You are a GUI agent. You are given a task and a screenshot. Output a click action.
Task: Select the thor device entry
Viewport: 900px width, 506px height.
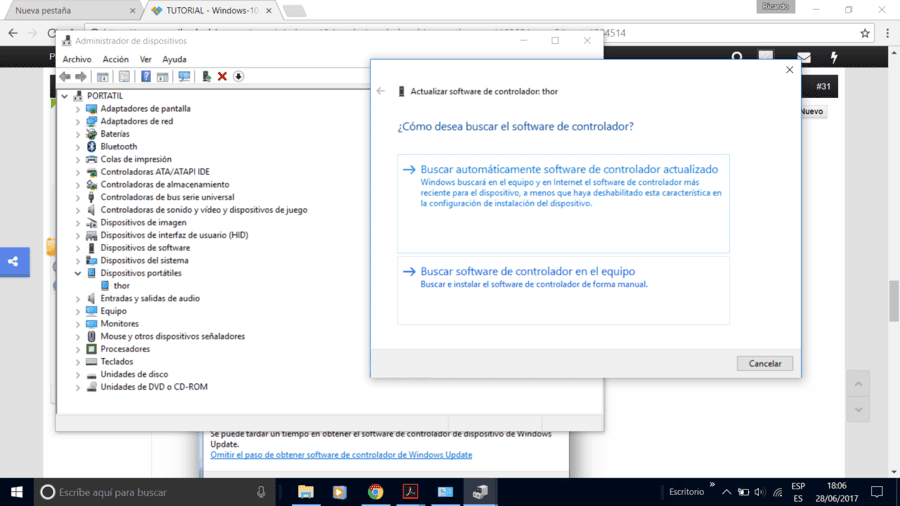click(121, 285)
